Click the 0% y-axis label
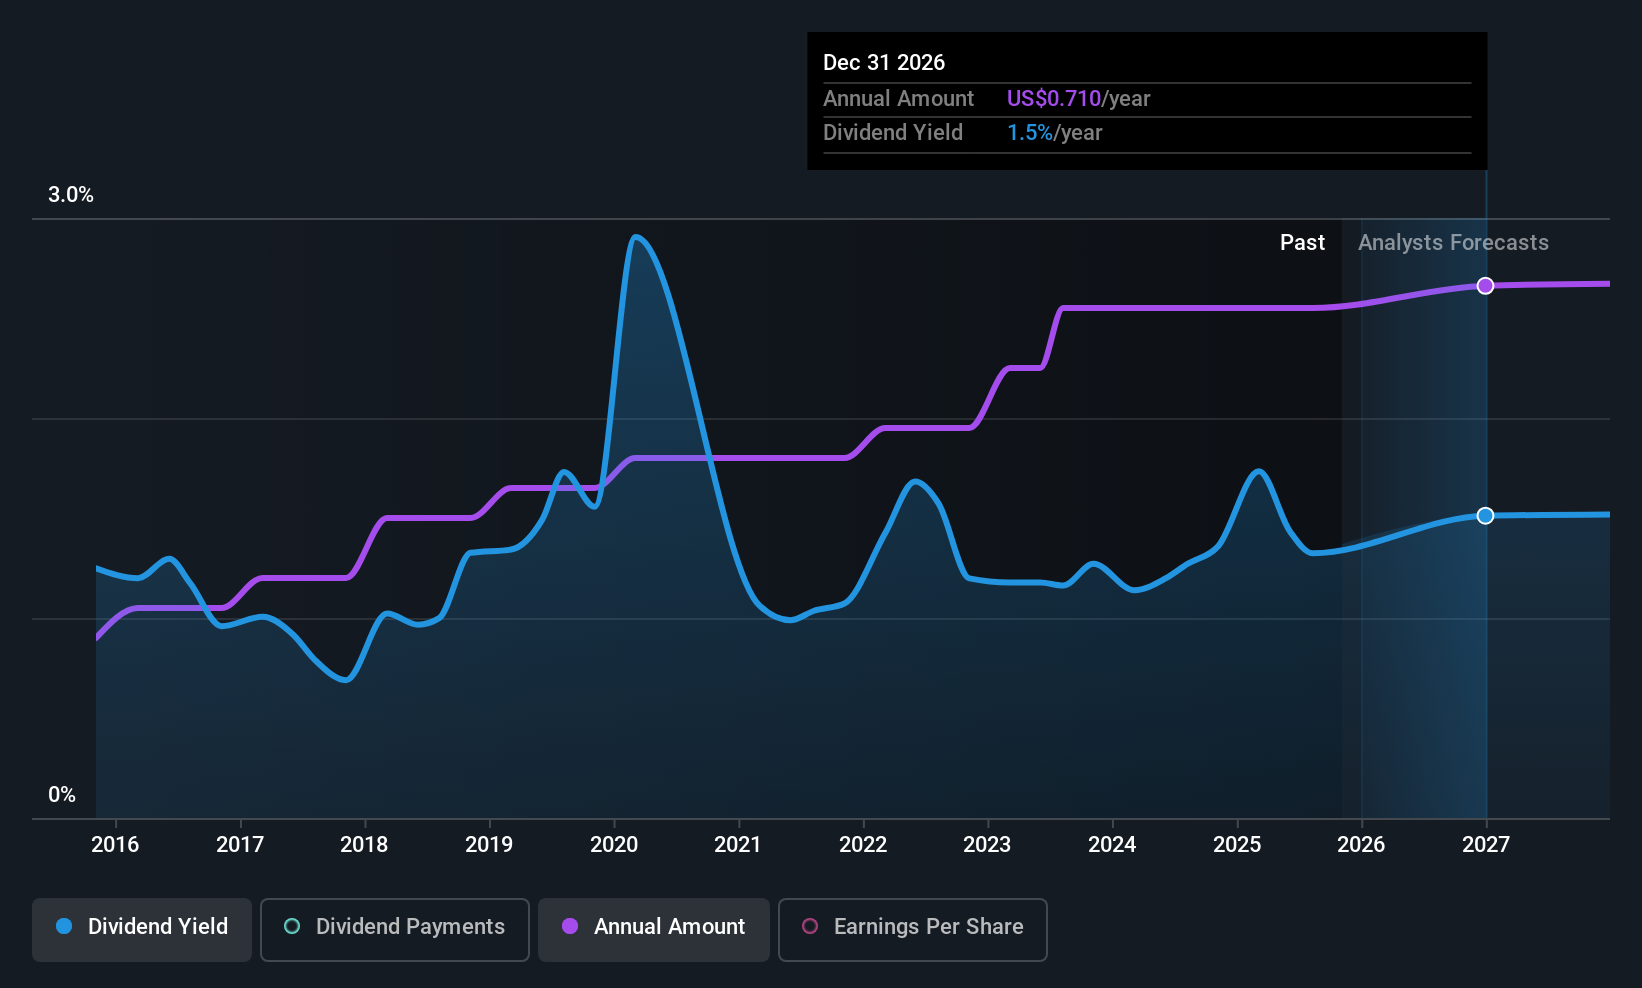The height and width of the screenshot is (988, 1642). tap(62, 795)
